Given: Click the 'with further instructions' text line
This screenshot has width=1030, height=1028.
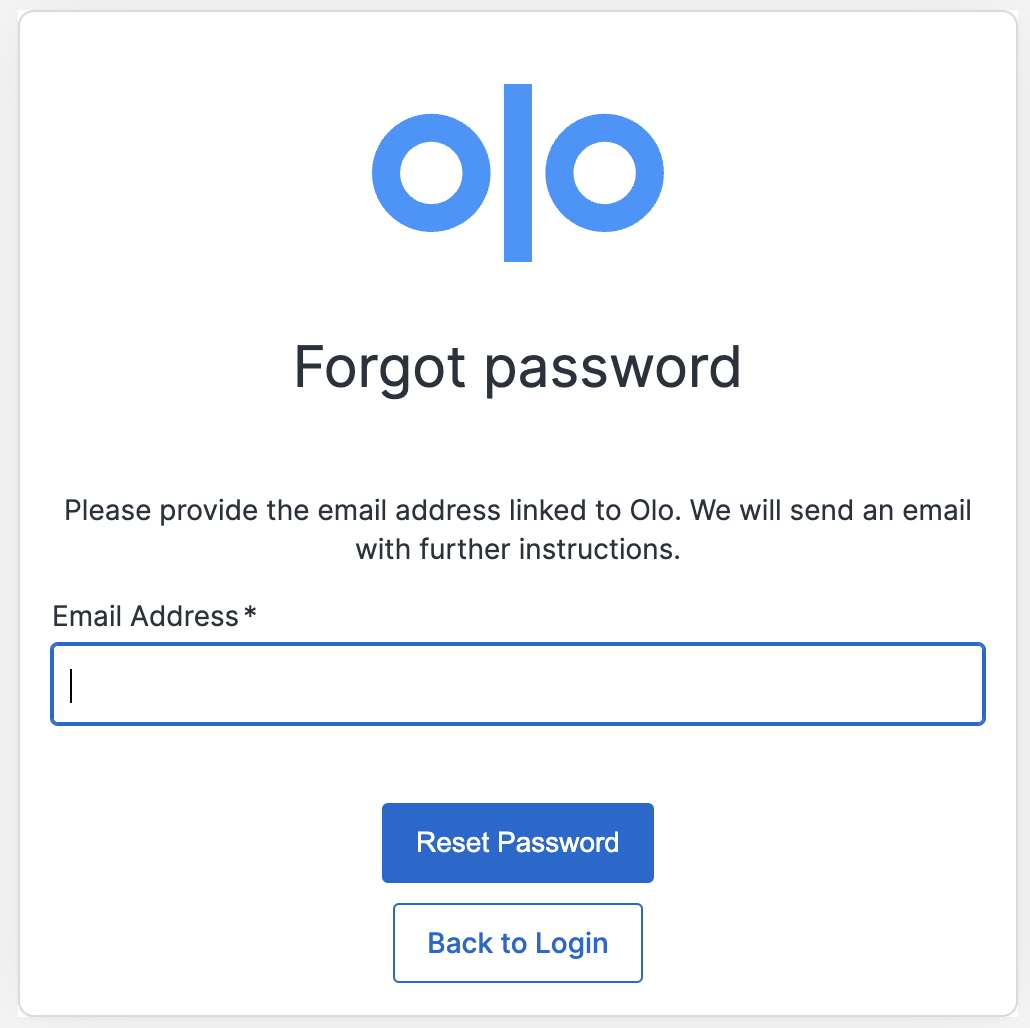Looking at the screenshot, I should coord(518,549).
